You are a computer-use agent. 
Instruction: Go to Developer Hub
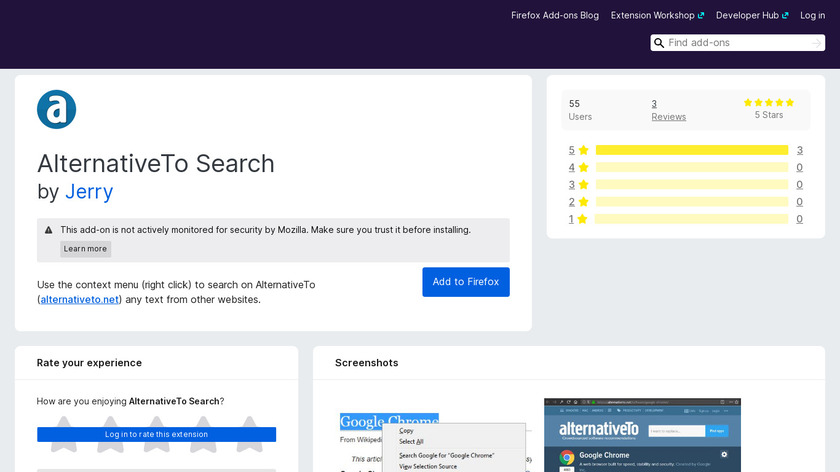748,16
